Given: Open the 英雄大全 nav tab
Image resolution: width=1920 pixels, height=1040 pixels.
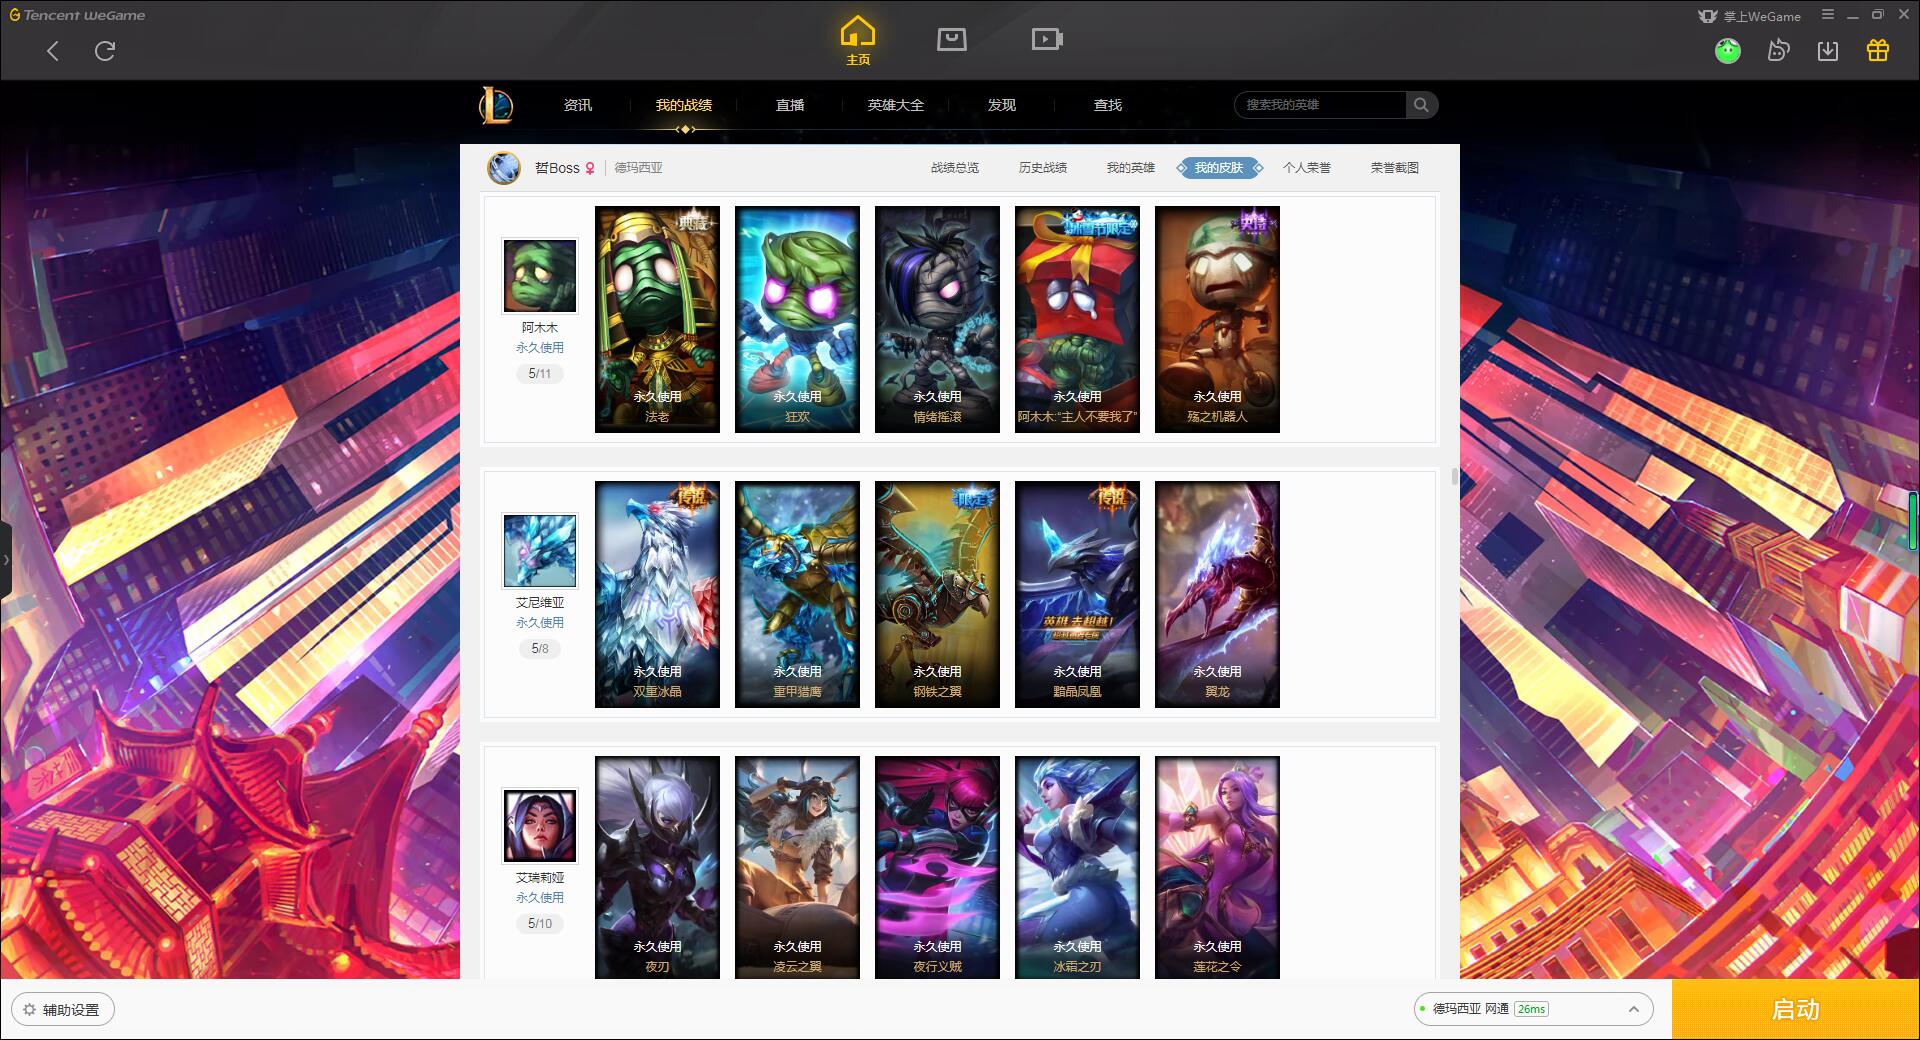Looking at the screenshot, I should tap(896, 105).
